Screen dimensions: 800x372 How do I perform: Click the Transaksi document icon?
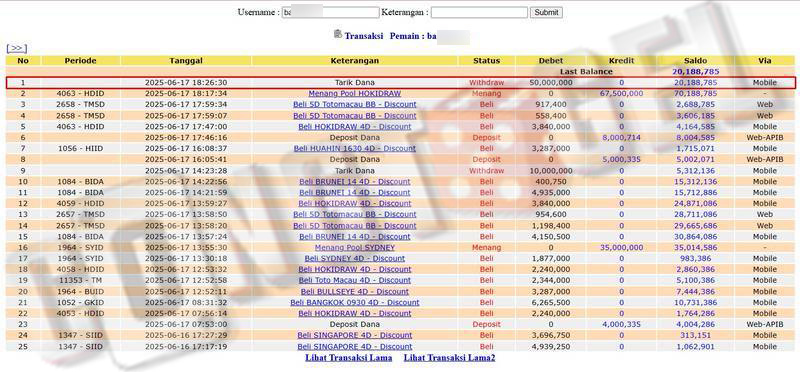pos(337,34)
